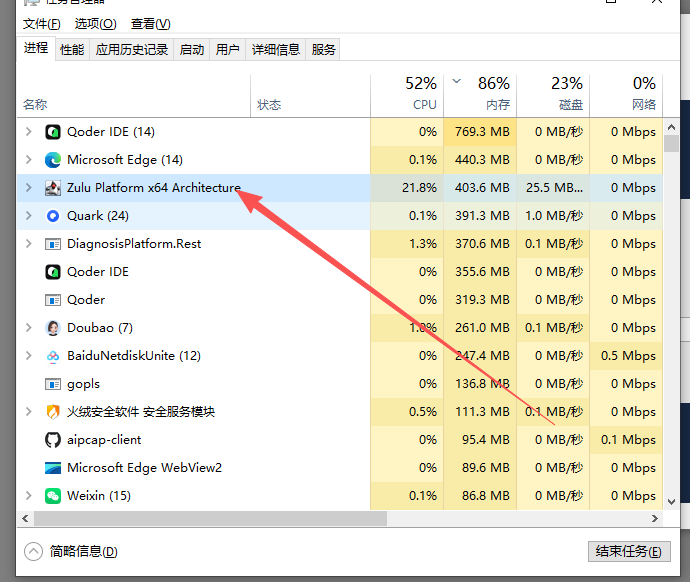Click the aipcap-client GitHub-style icon
This screenshot has height=582, width=690.
53,440
